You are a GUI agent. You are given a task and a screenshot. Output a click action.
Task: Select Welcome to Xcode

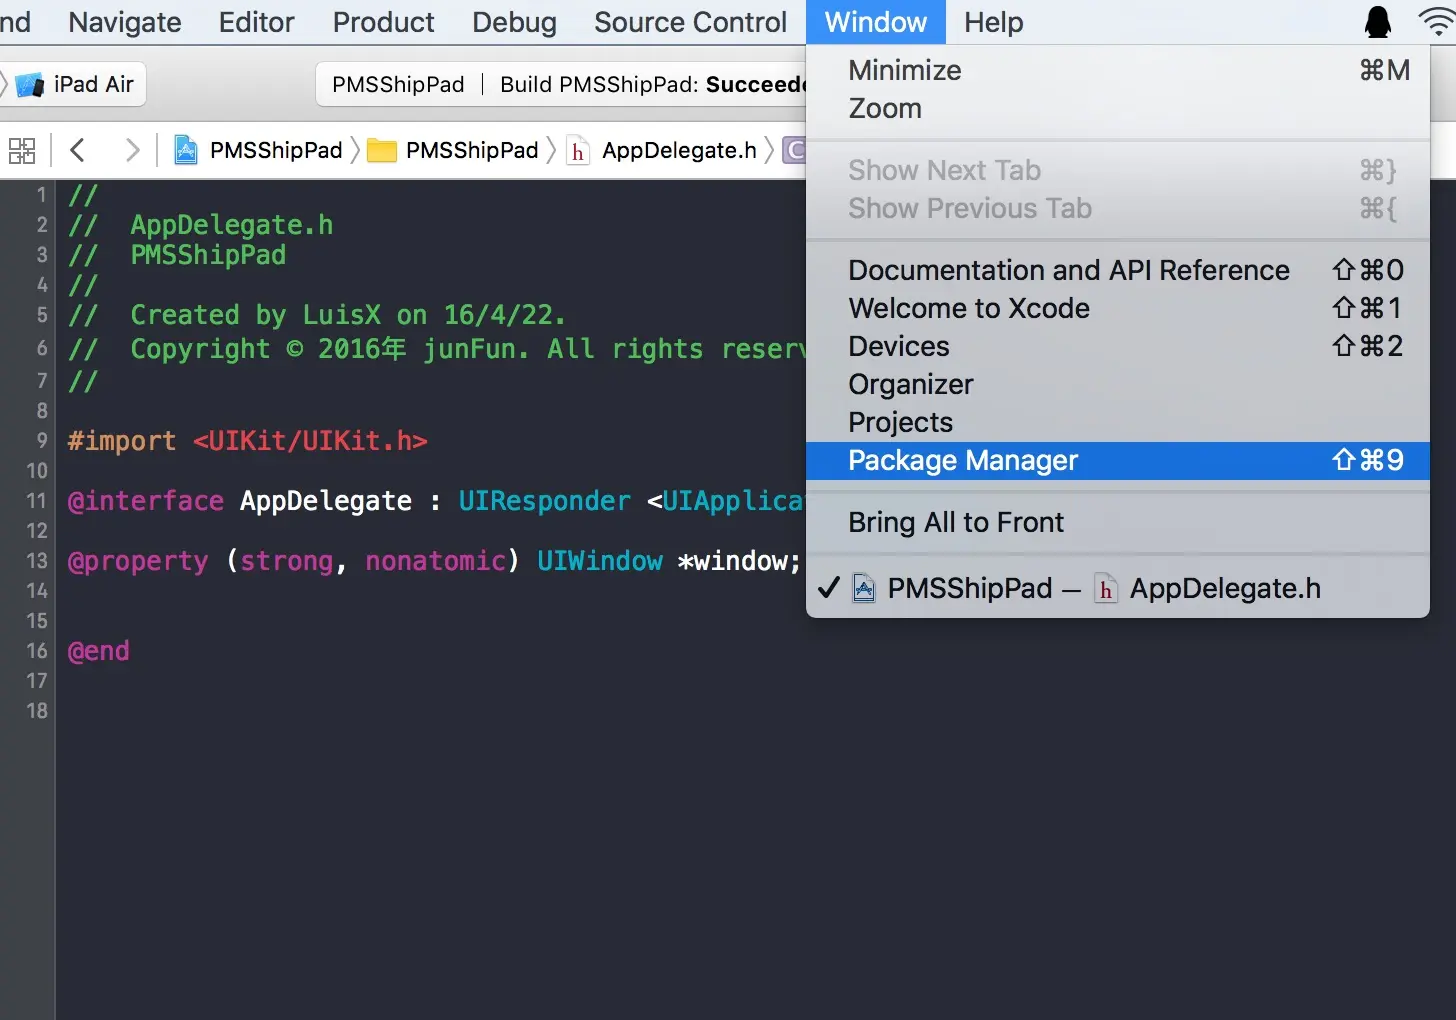pyautogui.click(x=1118, y=308)
